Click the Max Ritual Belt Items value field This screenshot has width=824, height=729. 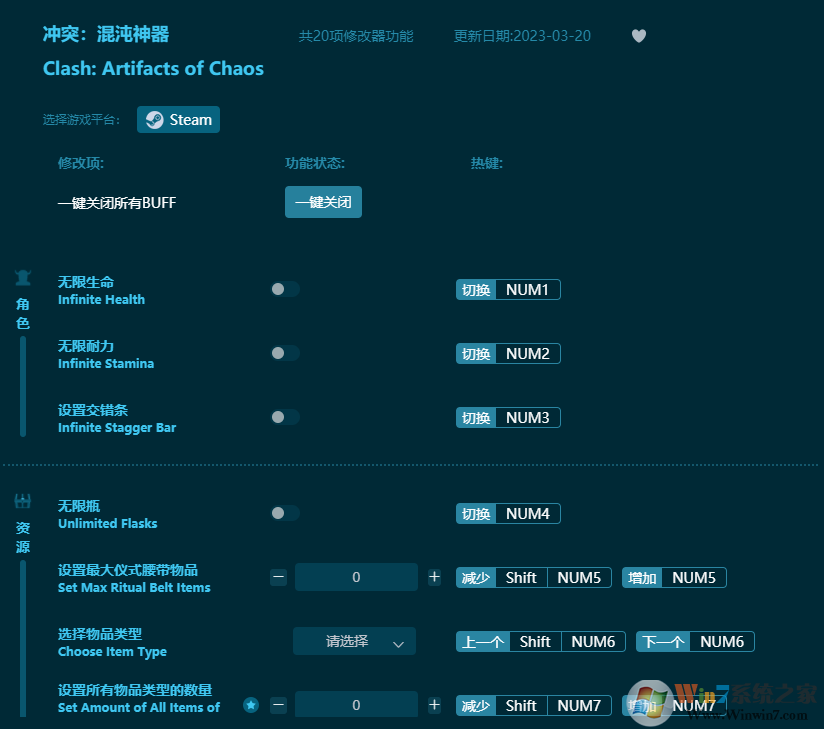click(x=356, y=577)
